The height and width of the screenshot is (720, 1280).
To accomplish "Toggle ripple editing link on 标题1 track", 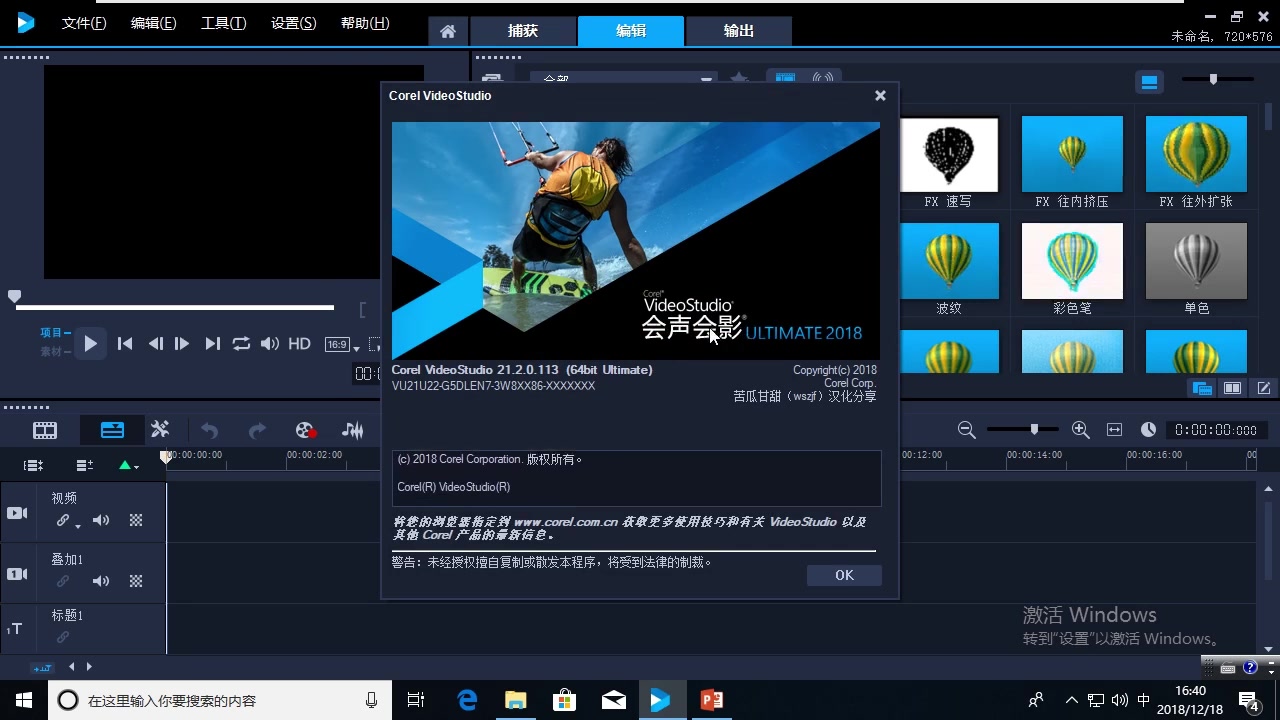I will pyautogui.click(x=63, y=637).
